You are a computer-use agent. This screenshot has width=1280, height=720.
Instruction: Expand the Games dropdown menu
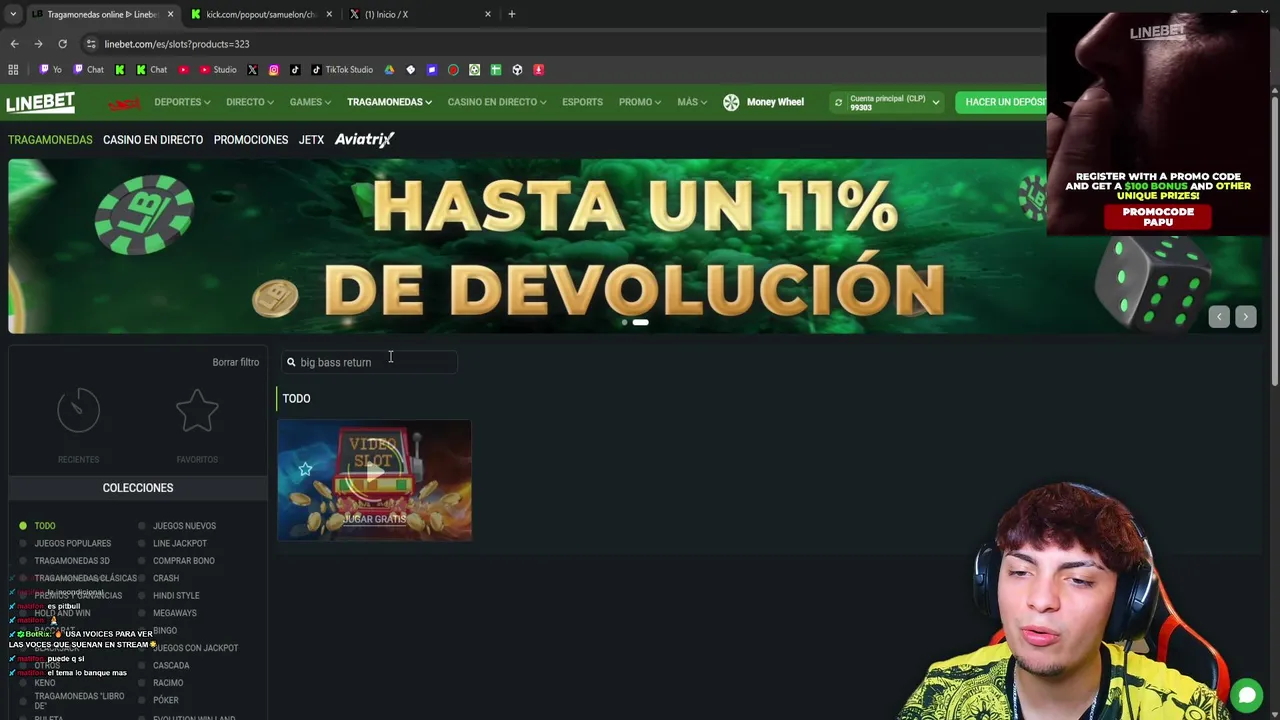tap(310, 102)
